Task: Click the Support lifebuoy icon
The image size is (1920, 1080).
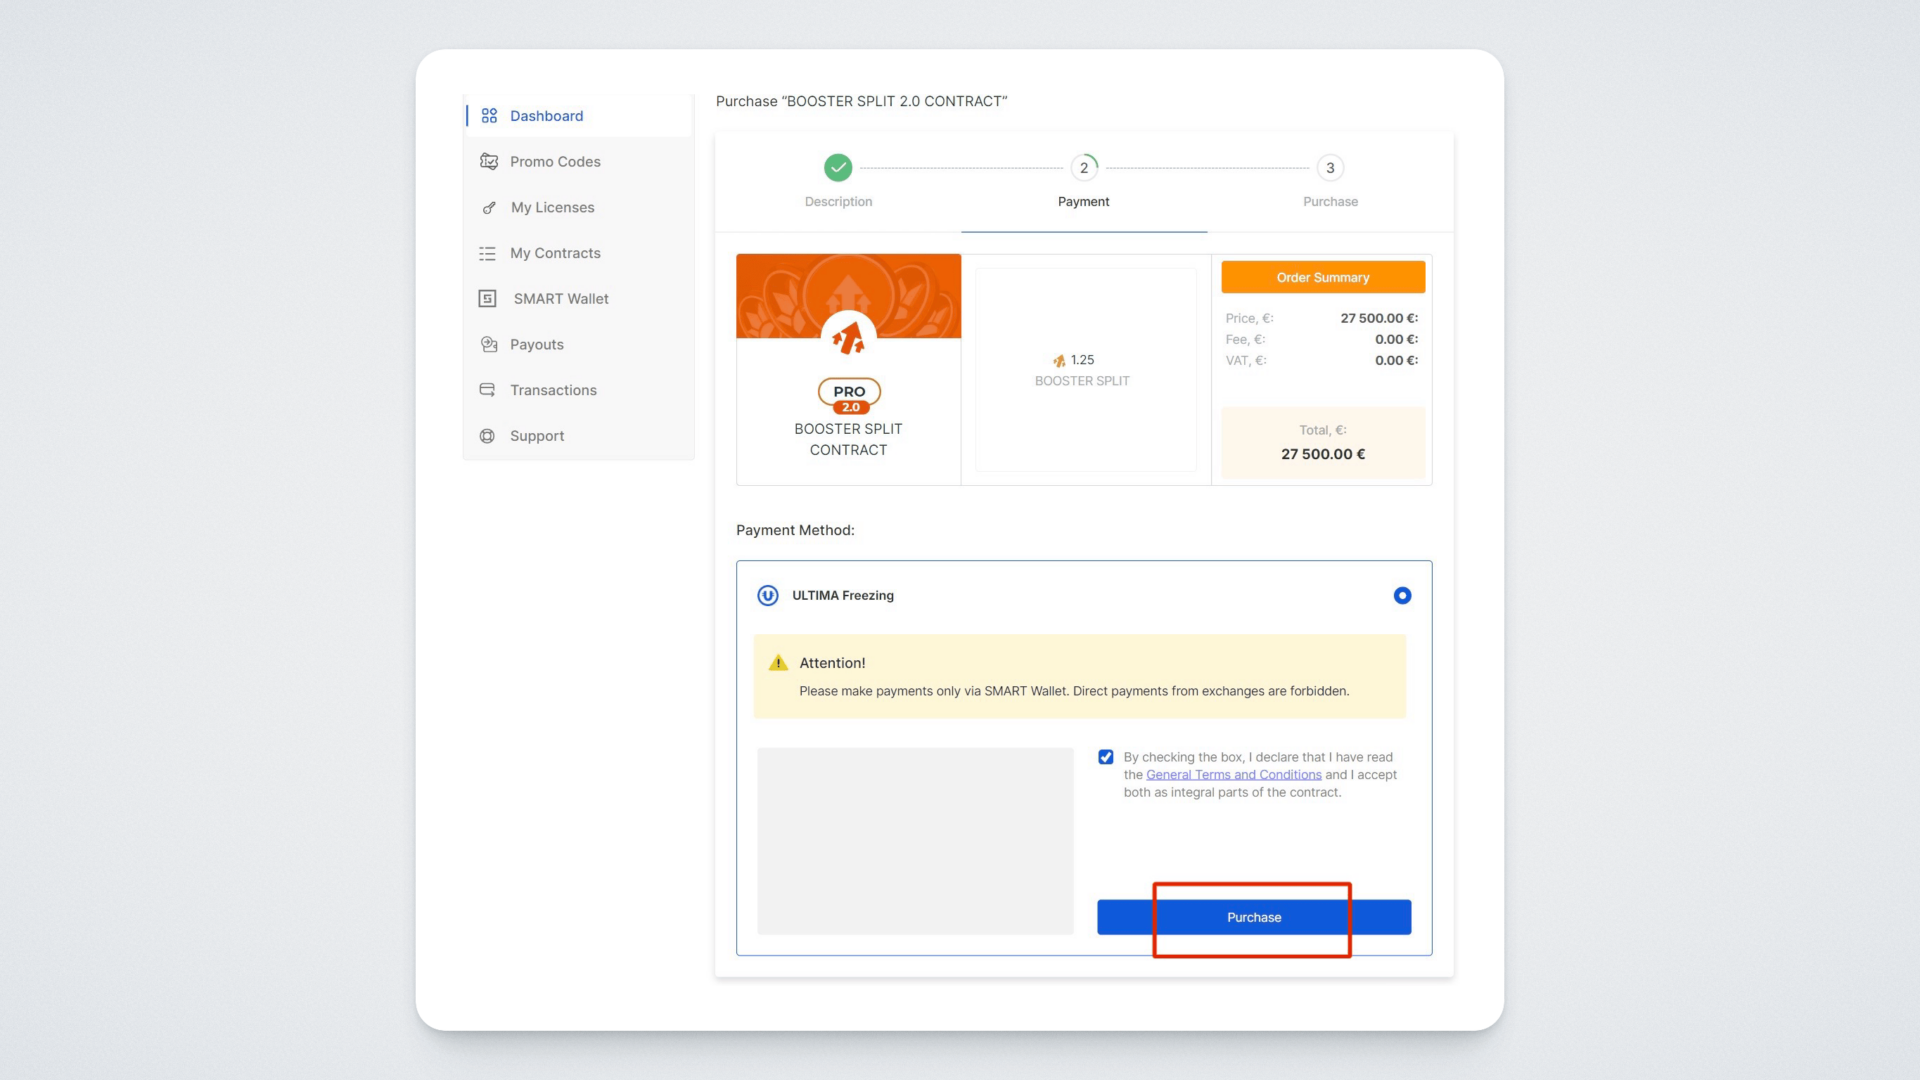Action: point(488,436)
